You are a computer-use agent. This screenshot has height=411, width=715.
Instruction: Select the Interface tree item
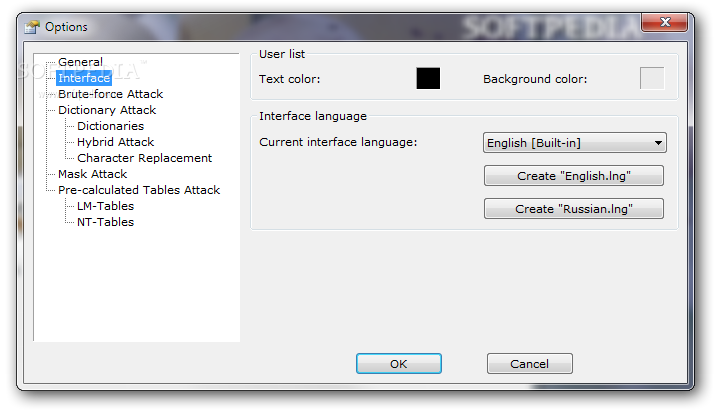coord(84,78)
